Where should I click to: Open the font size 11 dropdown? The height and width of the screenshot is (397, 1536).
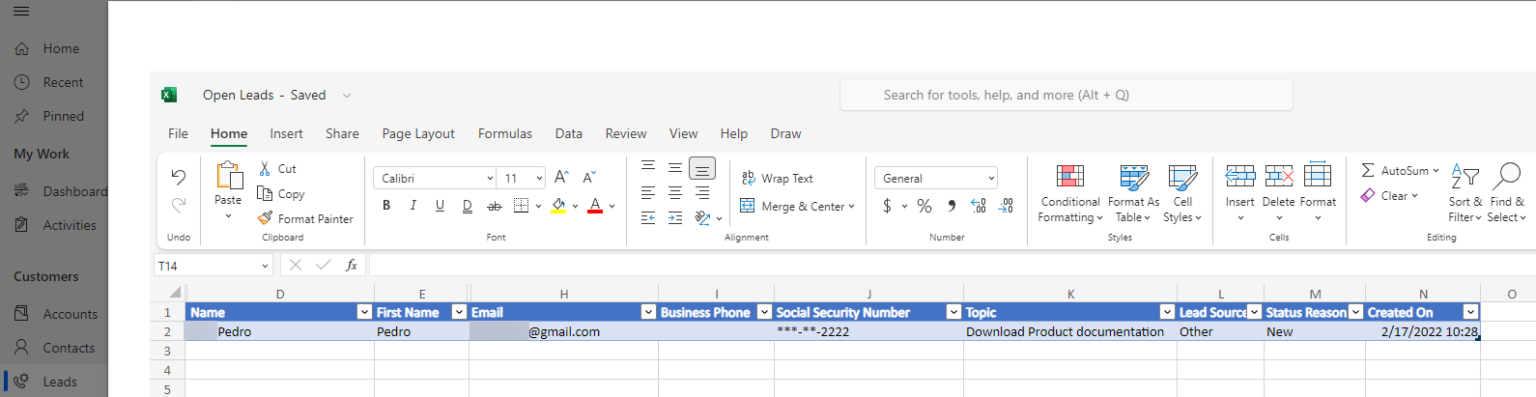539,178
